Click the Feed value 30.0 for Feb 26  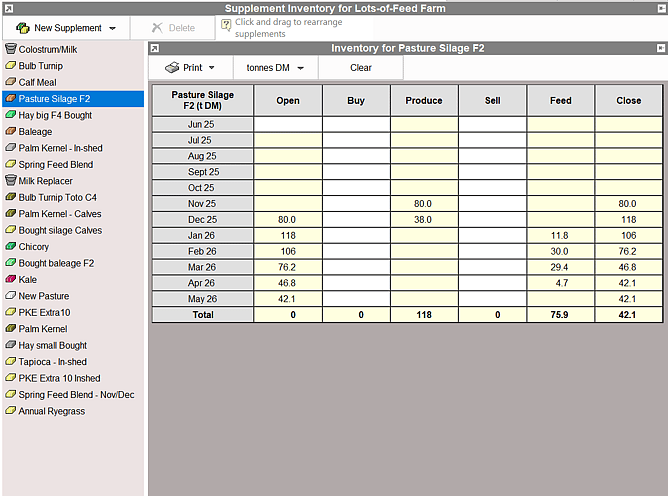click(x=561, y=251)
